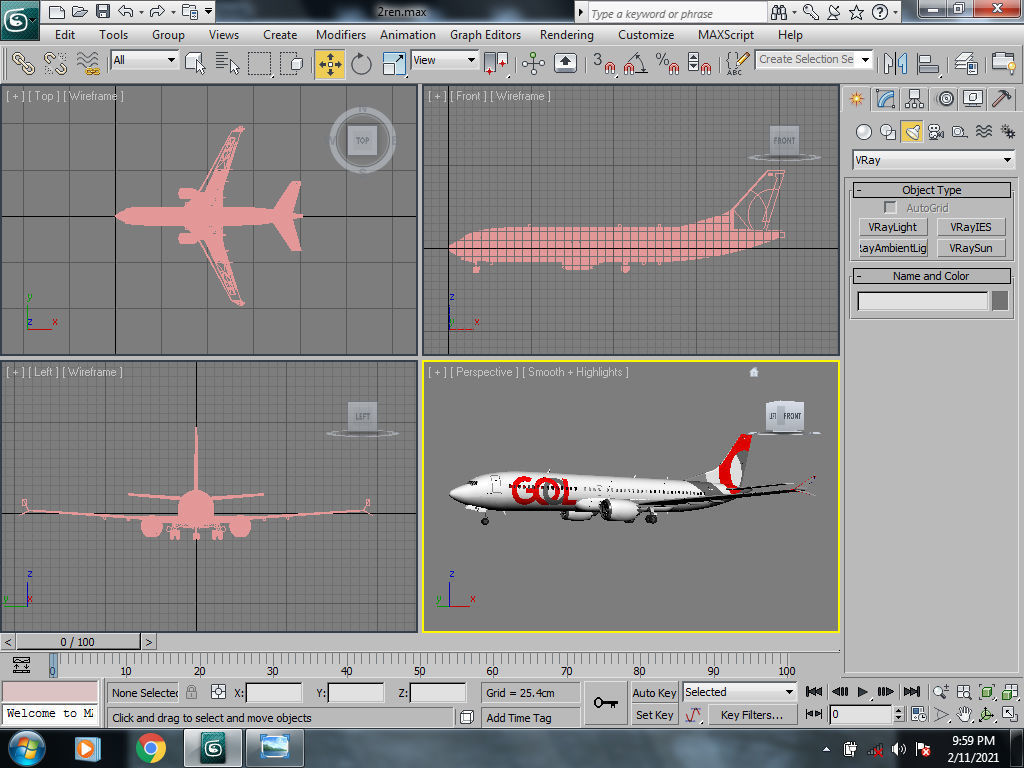
Task: Click the object name input field
Action: tap(922, 301)
